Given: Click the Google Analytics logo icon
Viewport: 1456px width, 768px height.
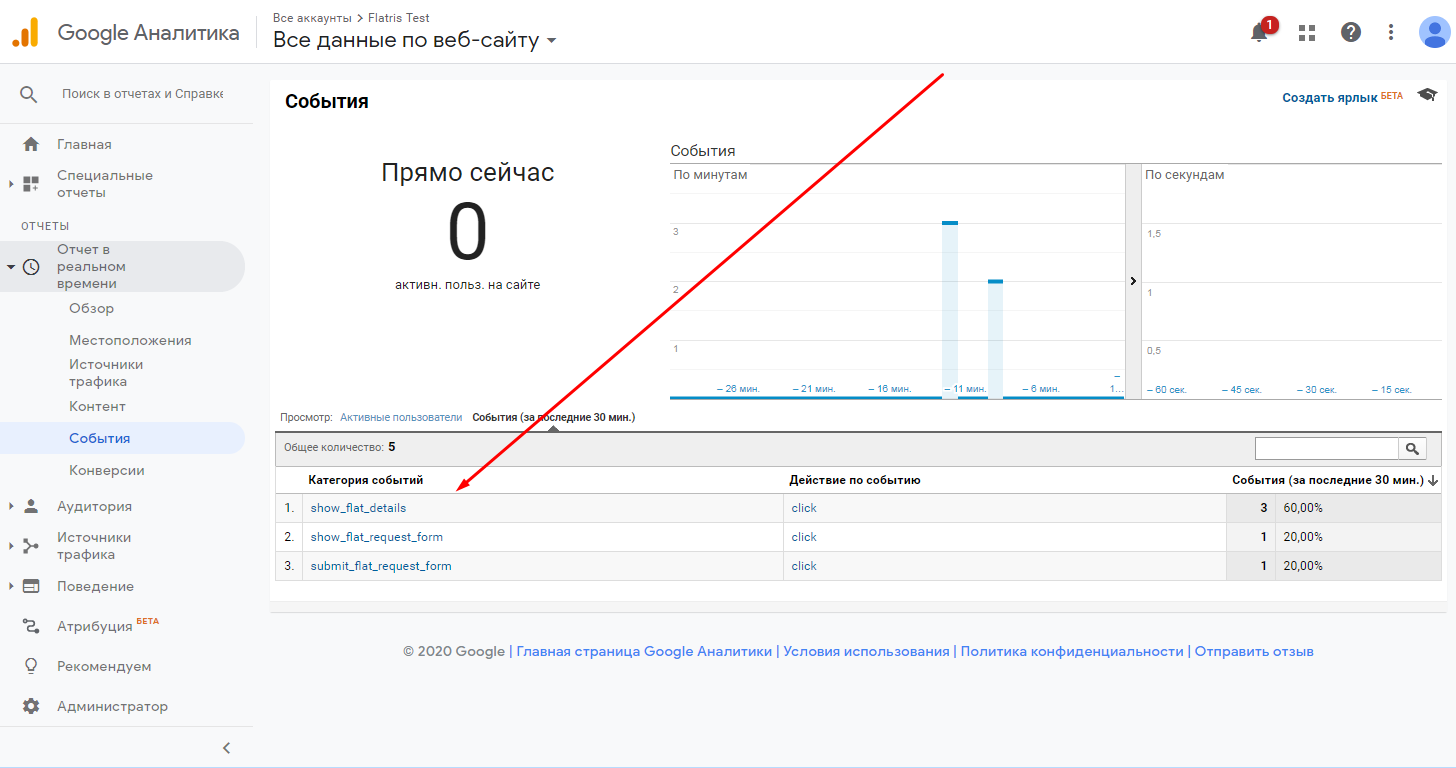Looking at the screenshot, I should [25, 33].
